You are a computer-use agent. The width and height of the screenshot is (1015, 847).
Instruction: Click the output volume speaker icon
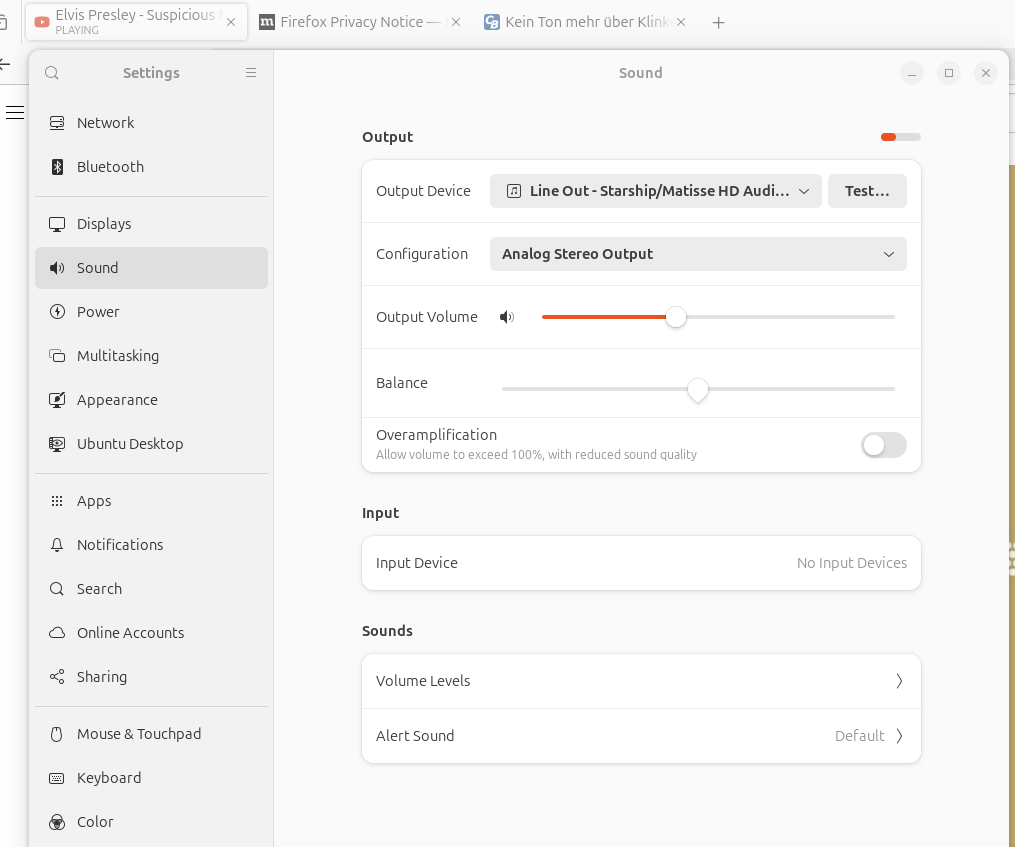pos(507,317)
